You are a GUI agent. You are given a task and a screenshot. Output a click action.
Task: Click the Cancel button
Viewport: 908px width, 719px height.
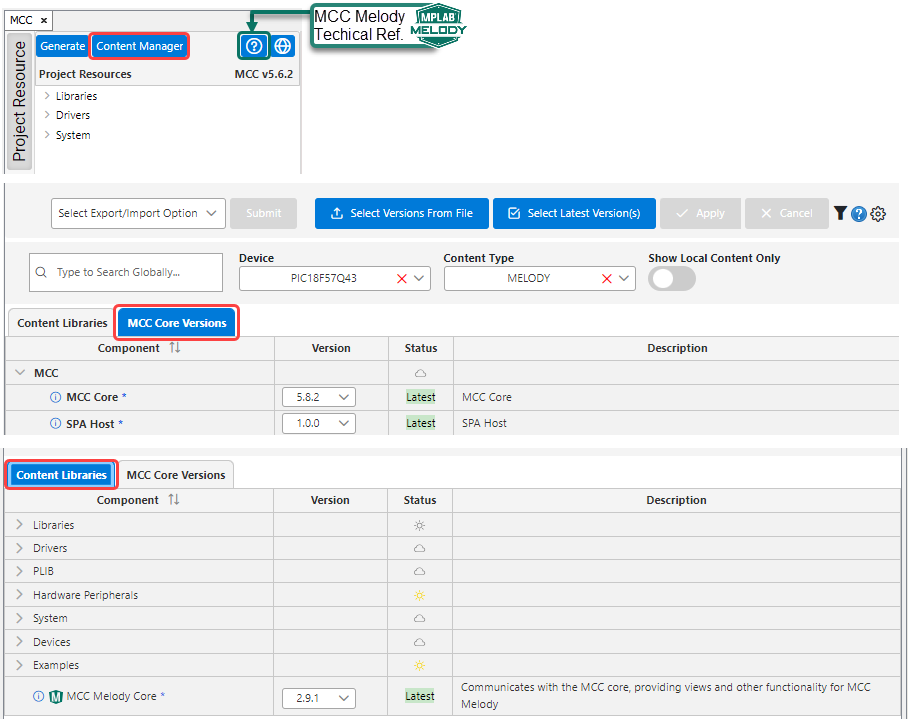tap(786, 213)
